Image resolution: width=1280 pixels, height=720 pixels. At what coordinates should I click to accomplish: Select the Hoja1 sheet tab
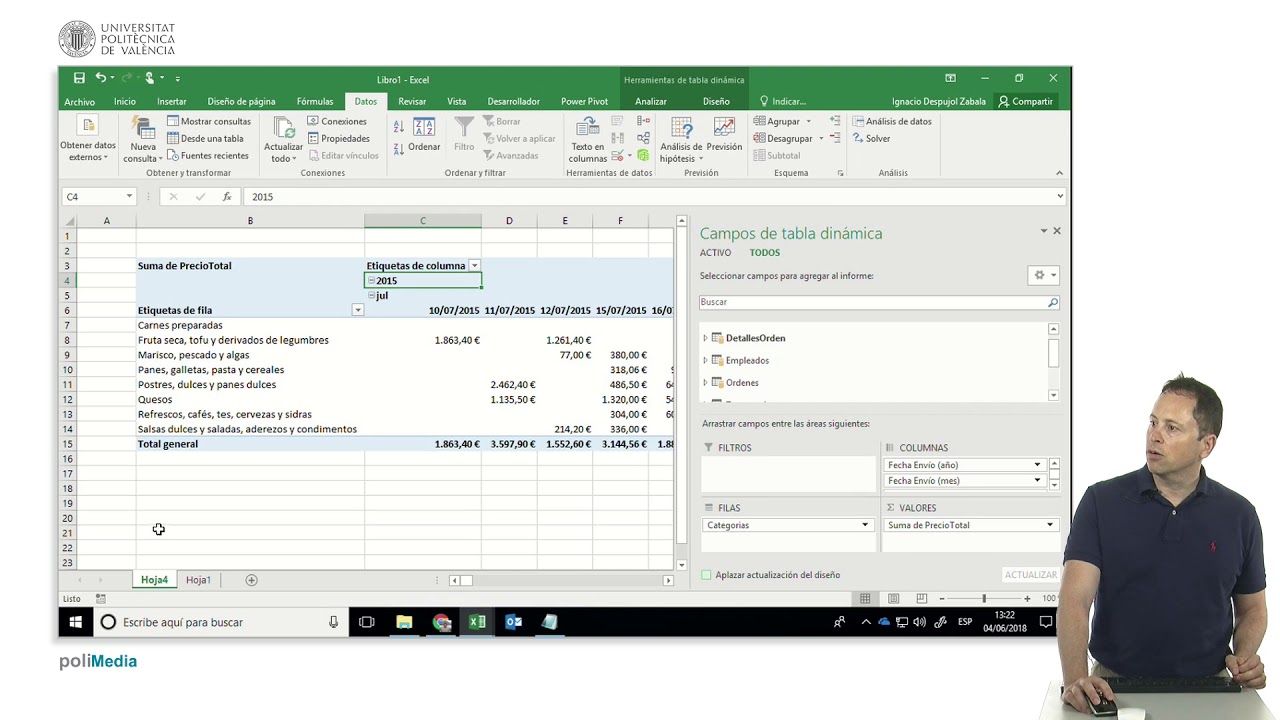click(x=198, y=580)
